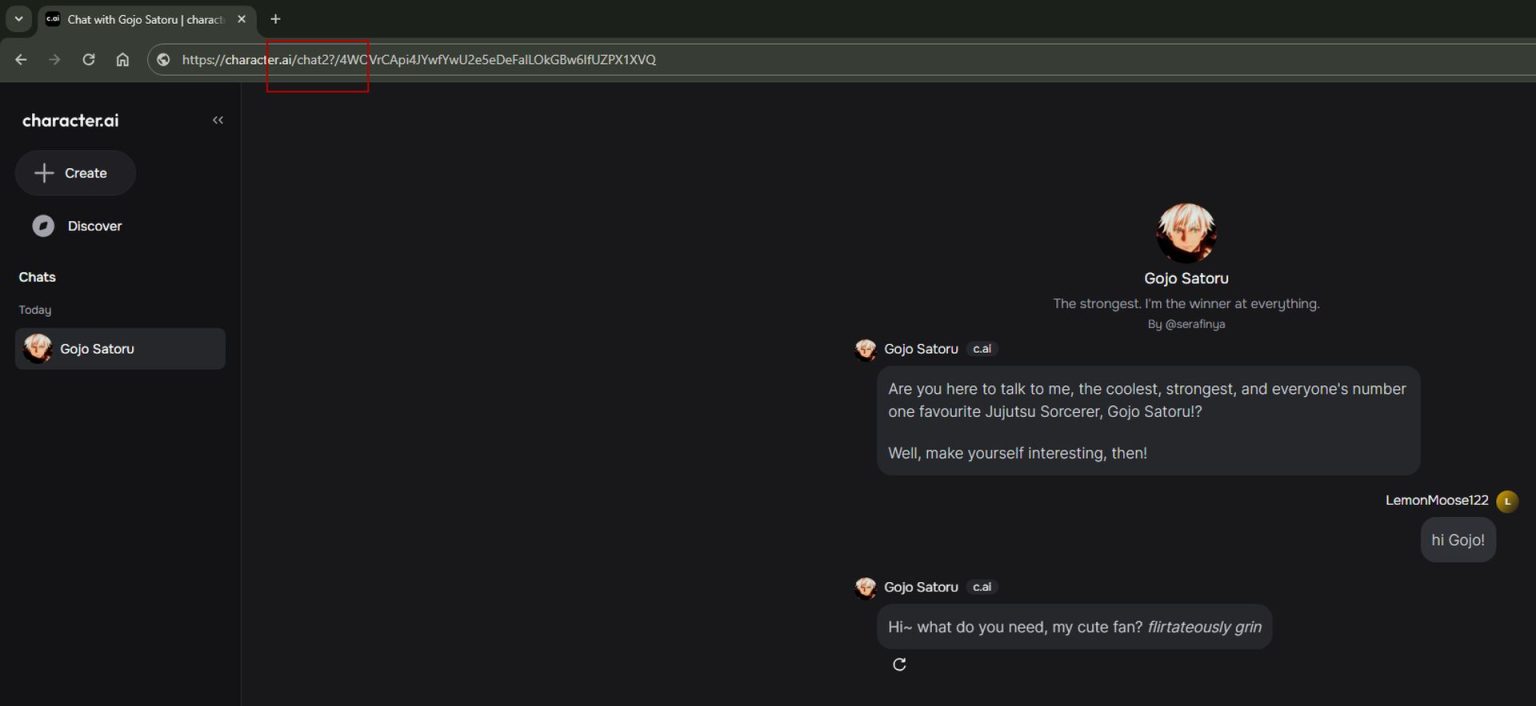Collapse the sidebar with double-chevron icon

point(218,120)
